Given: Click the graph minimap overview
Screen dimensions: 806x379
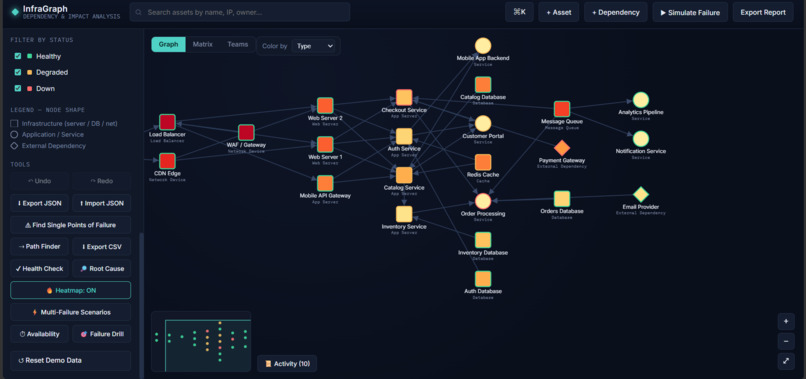Looking at the screenshot, I should (201, 341).
